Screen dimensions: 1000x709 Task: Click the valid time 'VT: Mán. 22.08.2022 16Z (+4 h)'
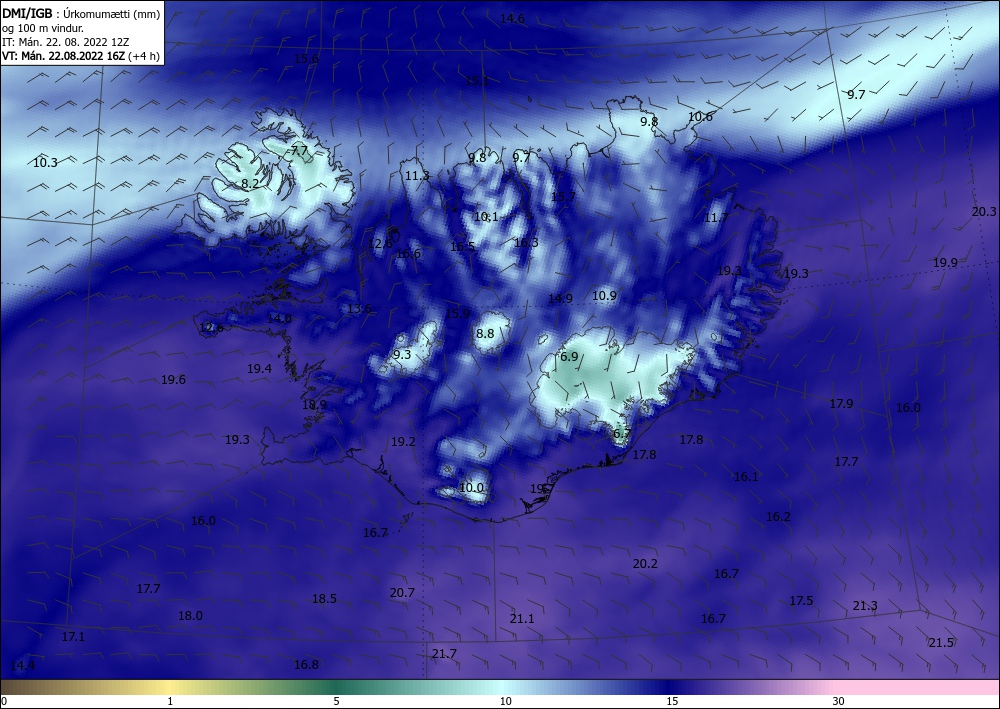pos(81,56)
